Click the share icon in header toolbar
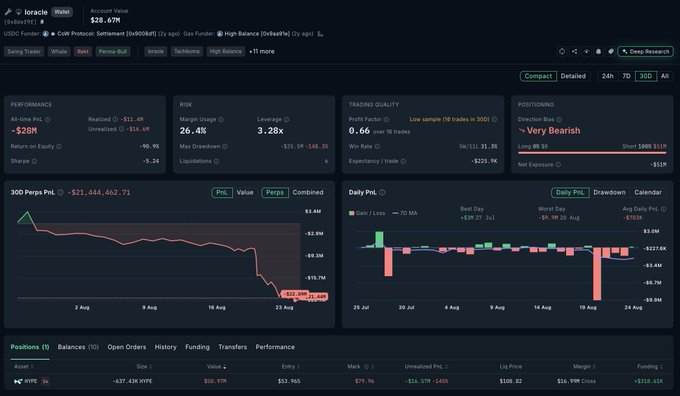680x396 pixels. 574,51
